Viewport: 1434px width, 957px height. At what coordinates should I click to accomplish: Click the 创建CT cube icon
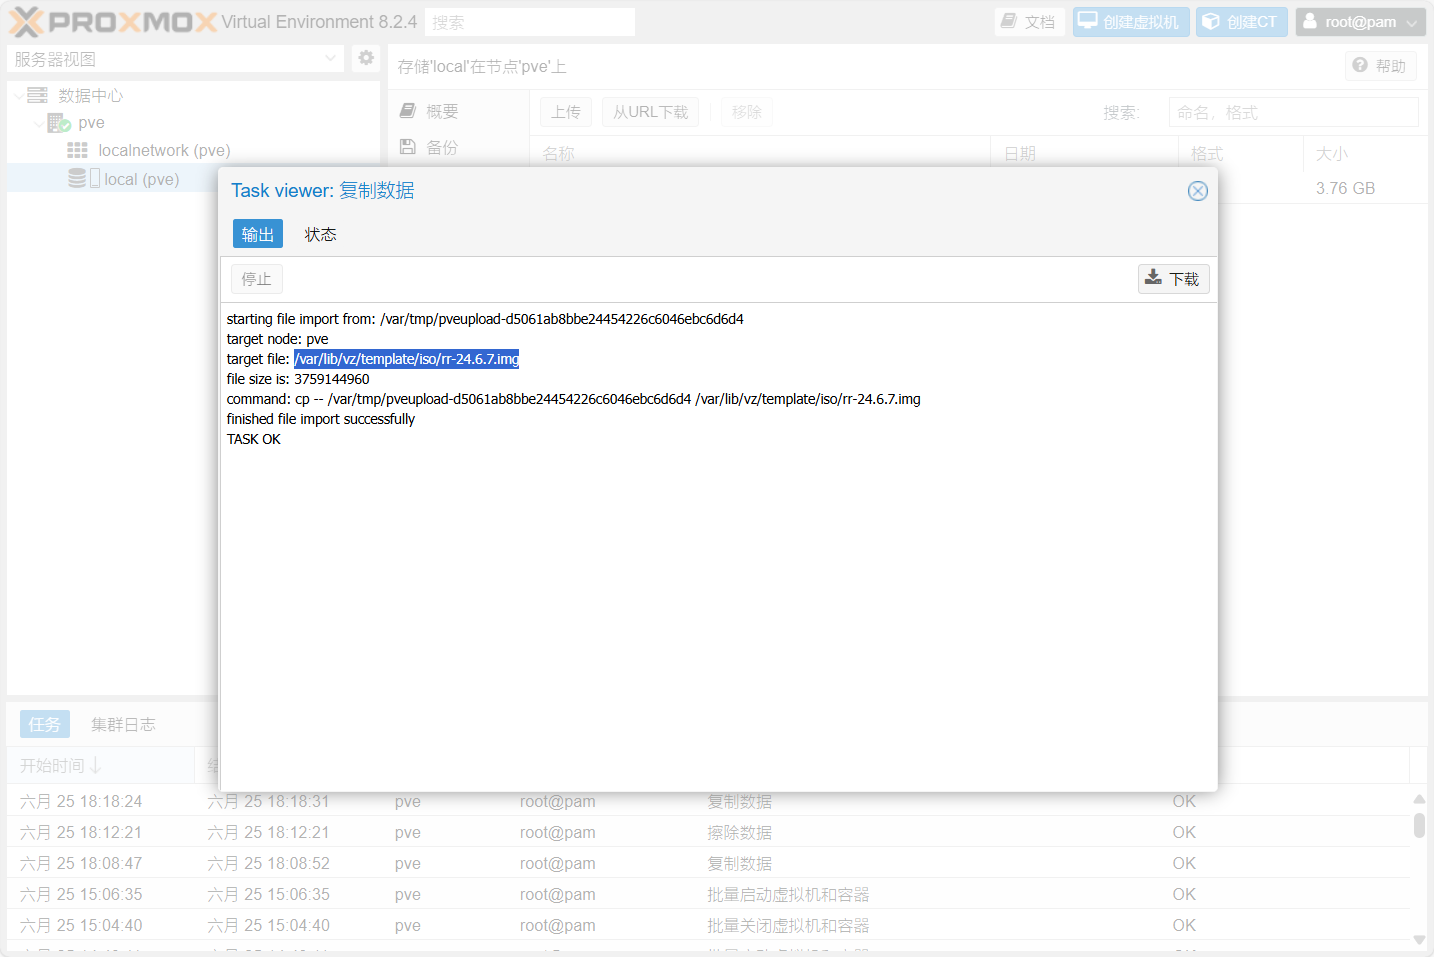tap(1210, 21)
